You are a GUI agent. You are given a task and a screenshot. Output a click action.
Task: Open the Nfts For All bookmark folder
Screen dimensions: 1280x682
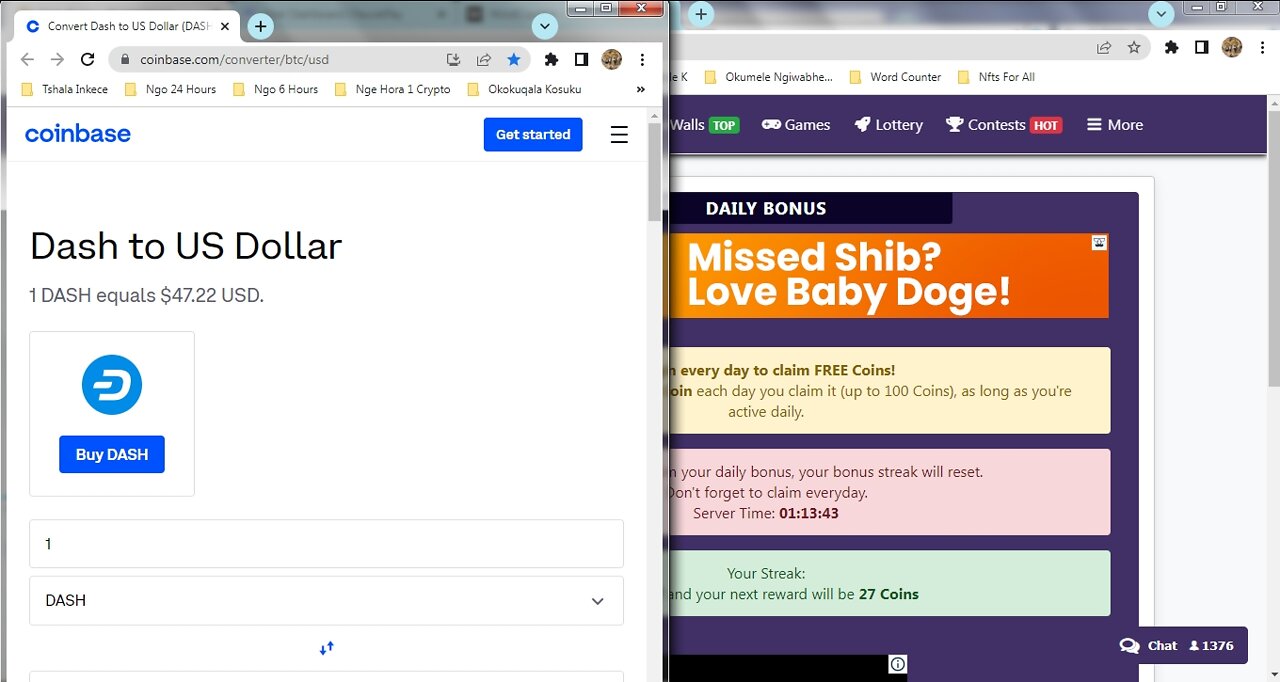tap(996, 77)
